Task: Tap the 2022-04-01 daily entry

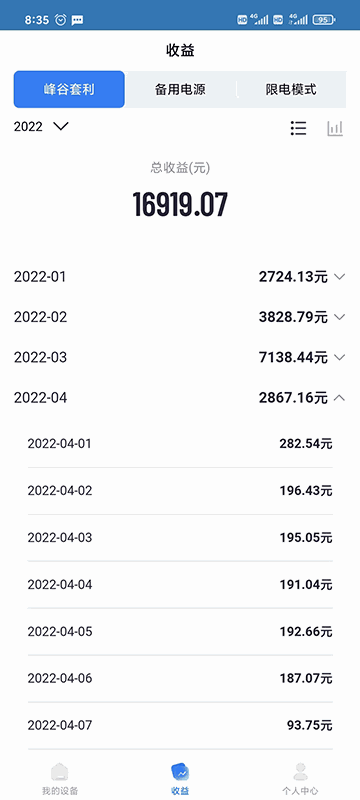Action: (180, 444)
